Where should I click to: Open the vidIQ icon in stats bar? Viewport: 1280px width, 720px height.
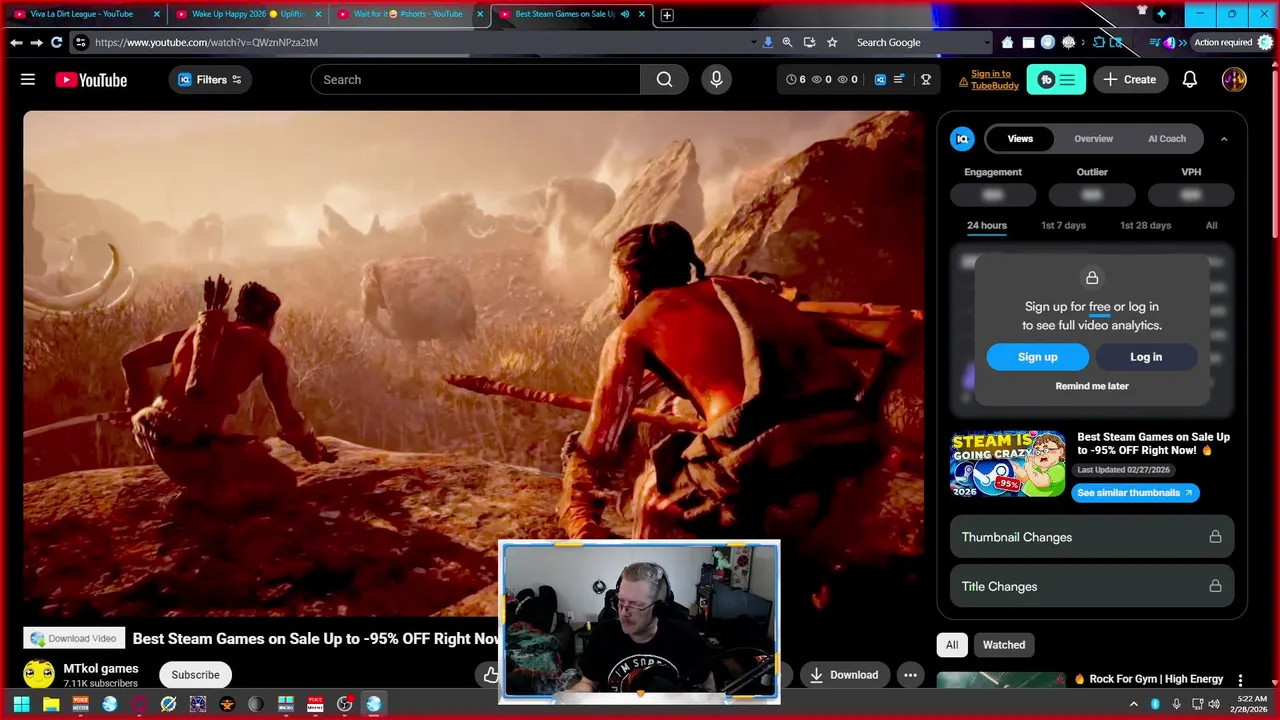pyautogui.click(x=880, y=80)
